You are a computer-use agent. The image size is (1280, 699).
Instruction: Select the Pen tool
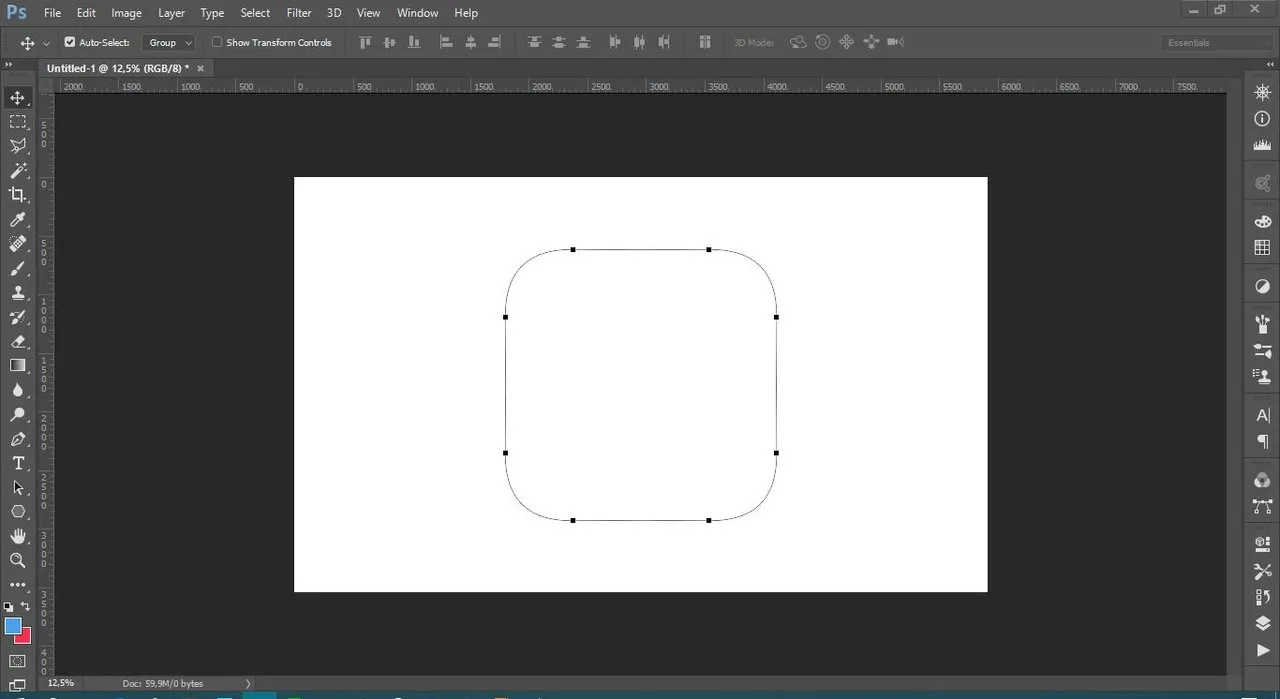point(18,439)
